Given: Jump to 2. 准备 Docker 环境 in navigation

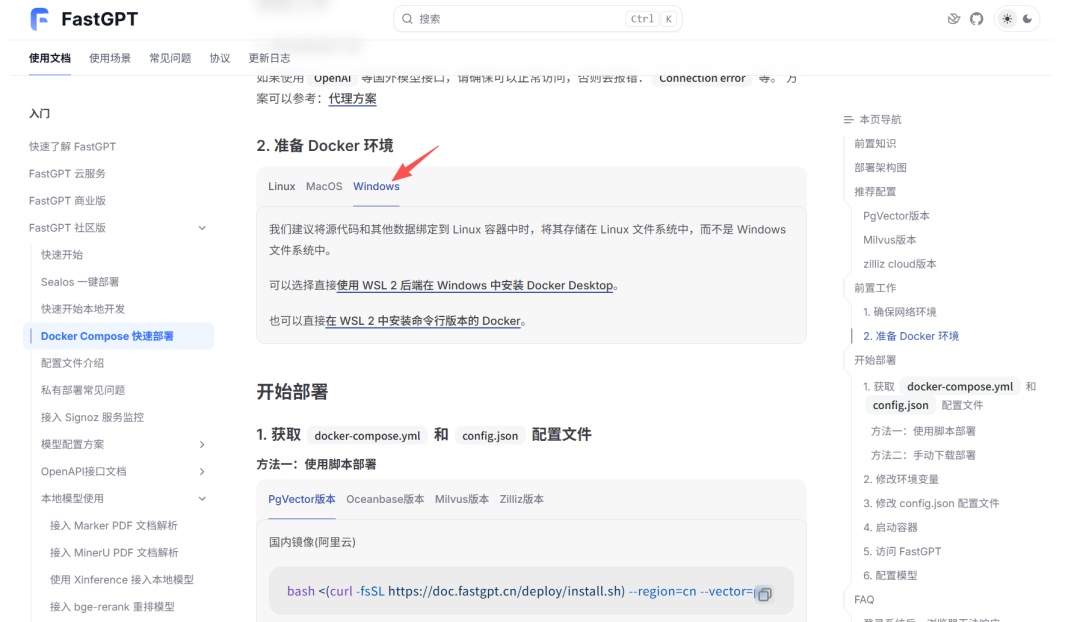Looking at the screenshot, I should point(911,336).
